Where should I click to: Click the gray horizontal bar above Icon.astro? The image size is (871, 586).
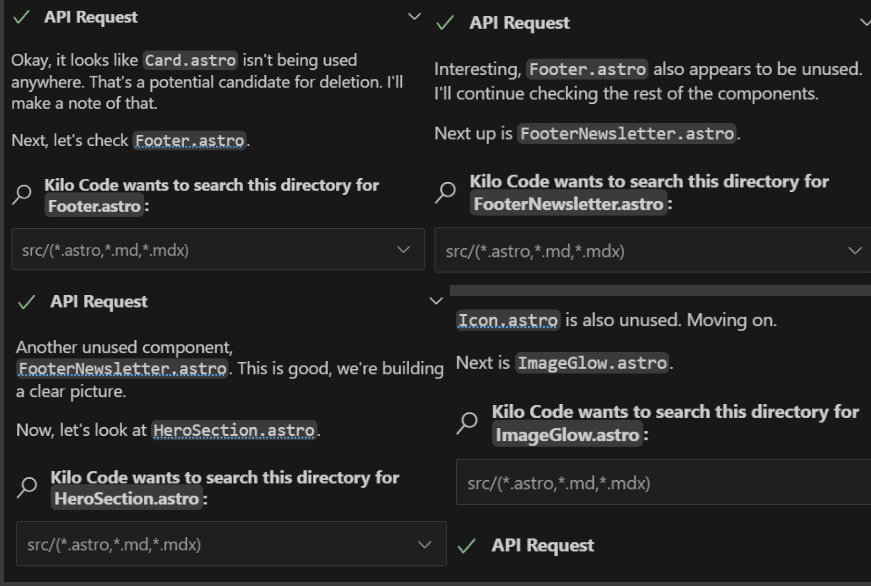pyautogui.click(x=660, y=290)
